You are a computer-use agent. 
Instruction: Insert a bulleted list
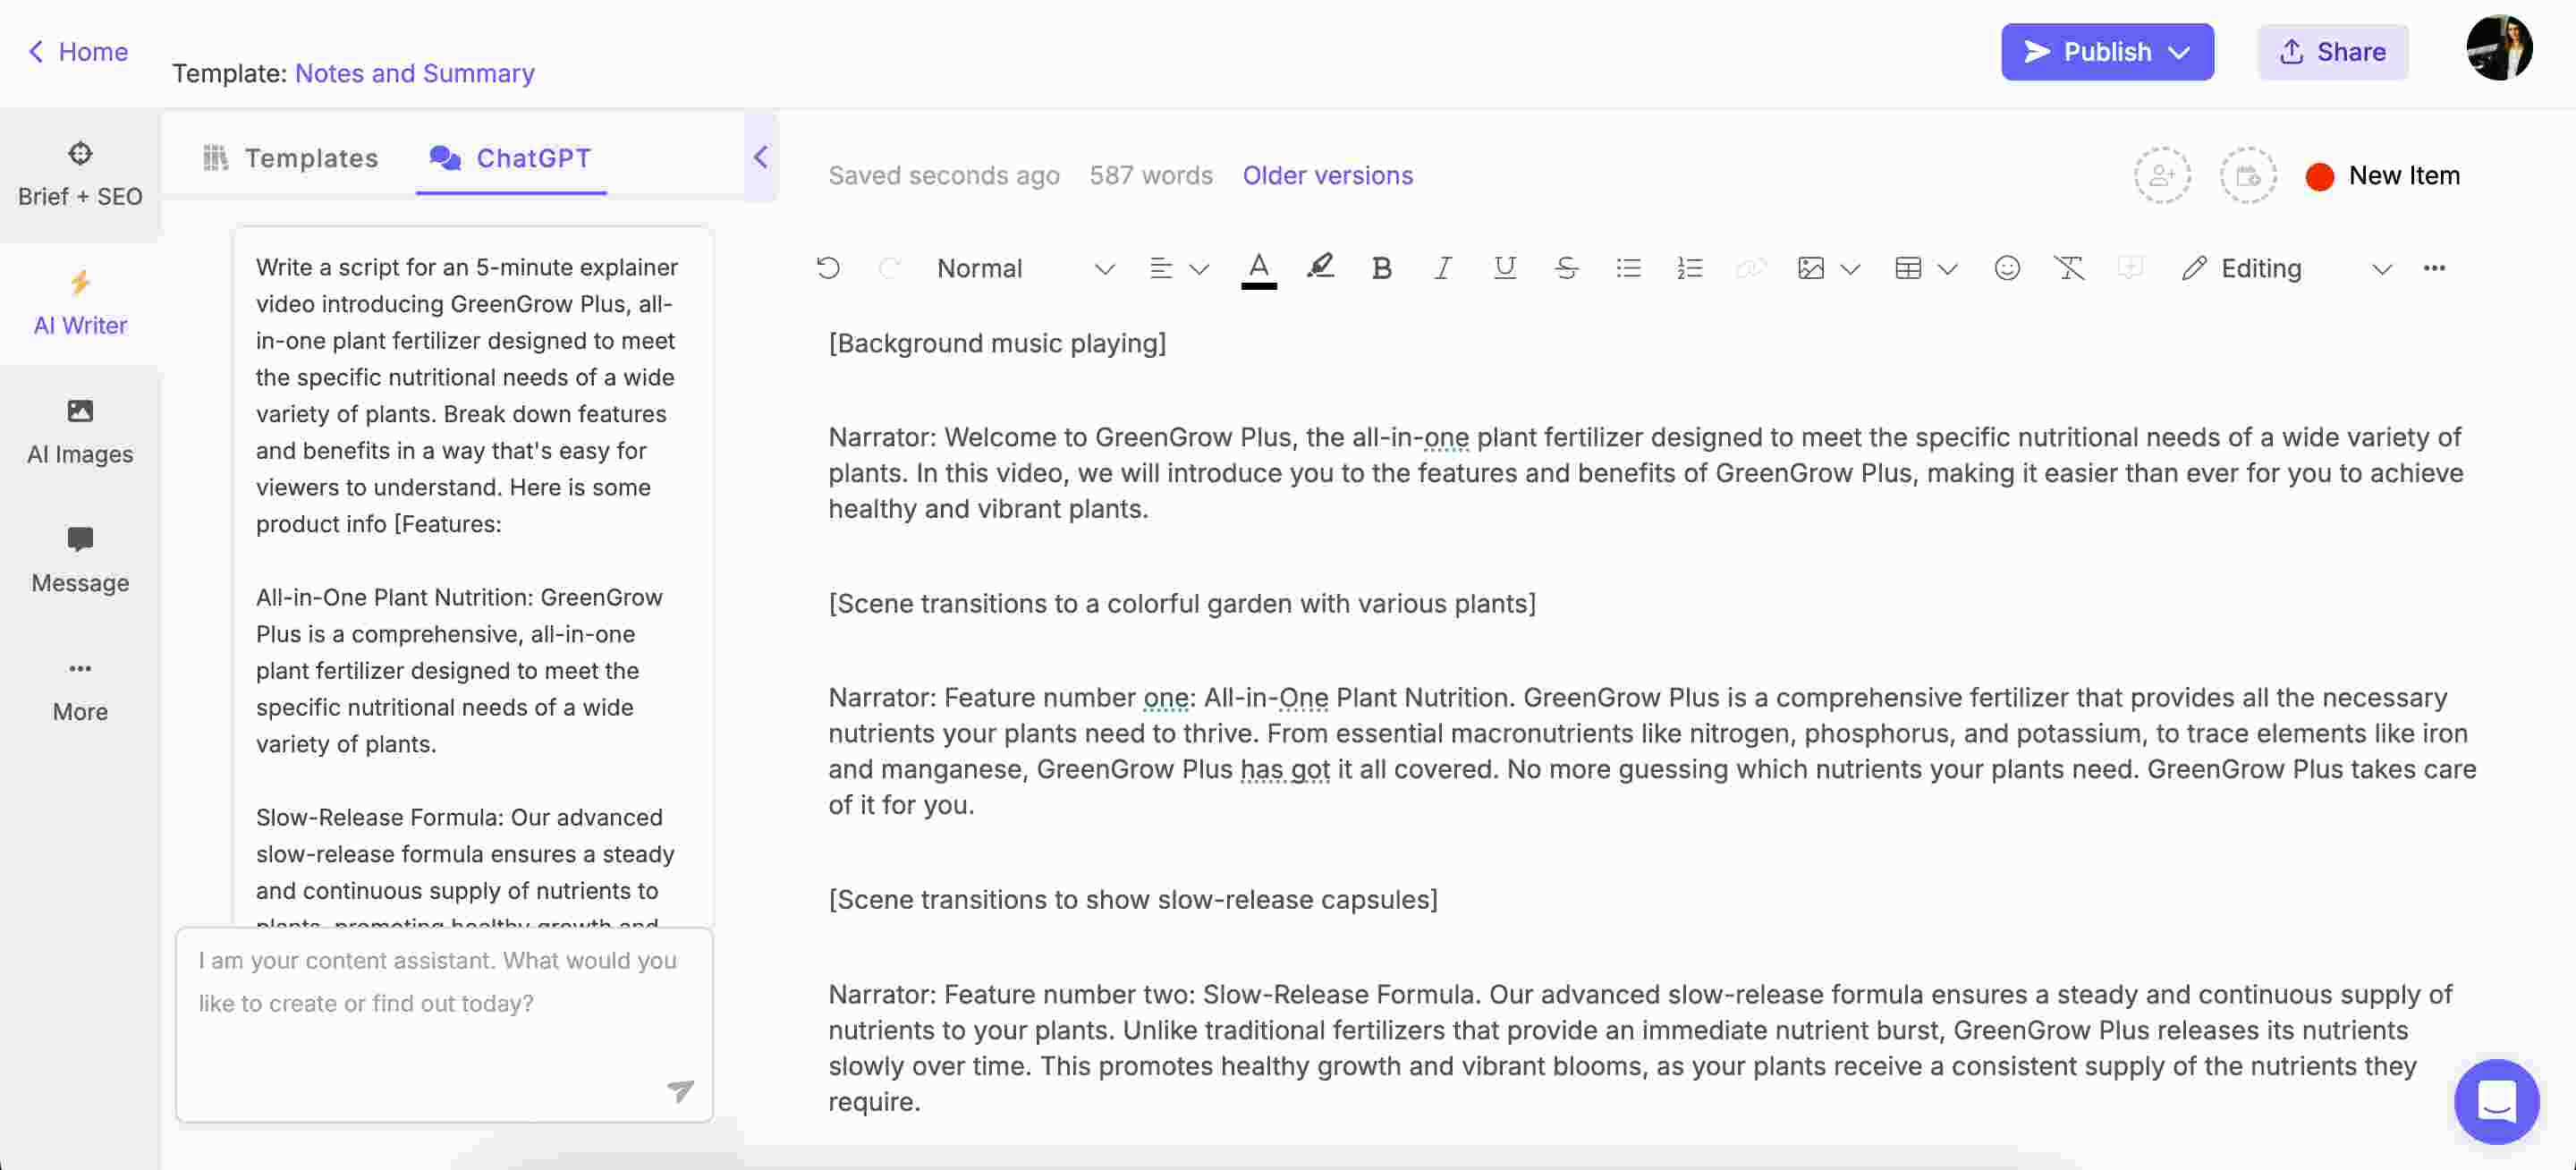point(1628,268)
